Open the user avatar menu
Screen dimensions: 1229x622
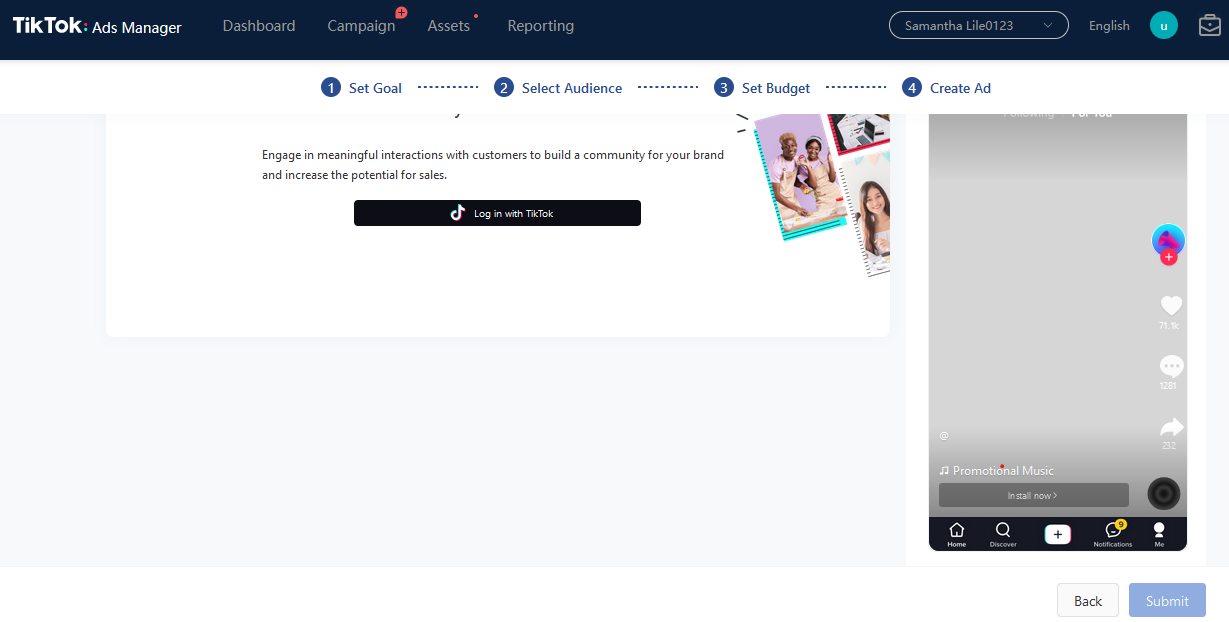(x=1164, y=26)
